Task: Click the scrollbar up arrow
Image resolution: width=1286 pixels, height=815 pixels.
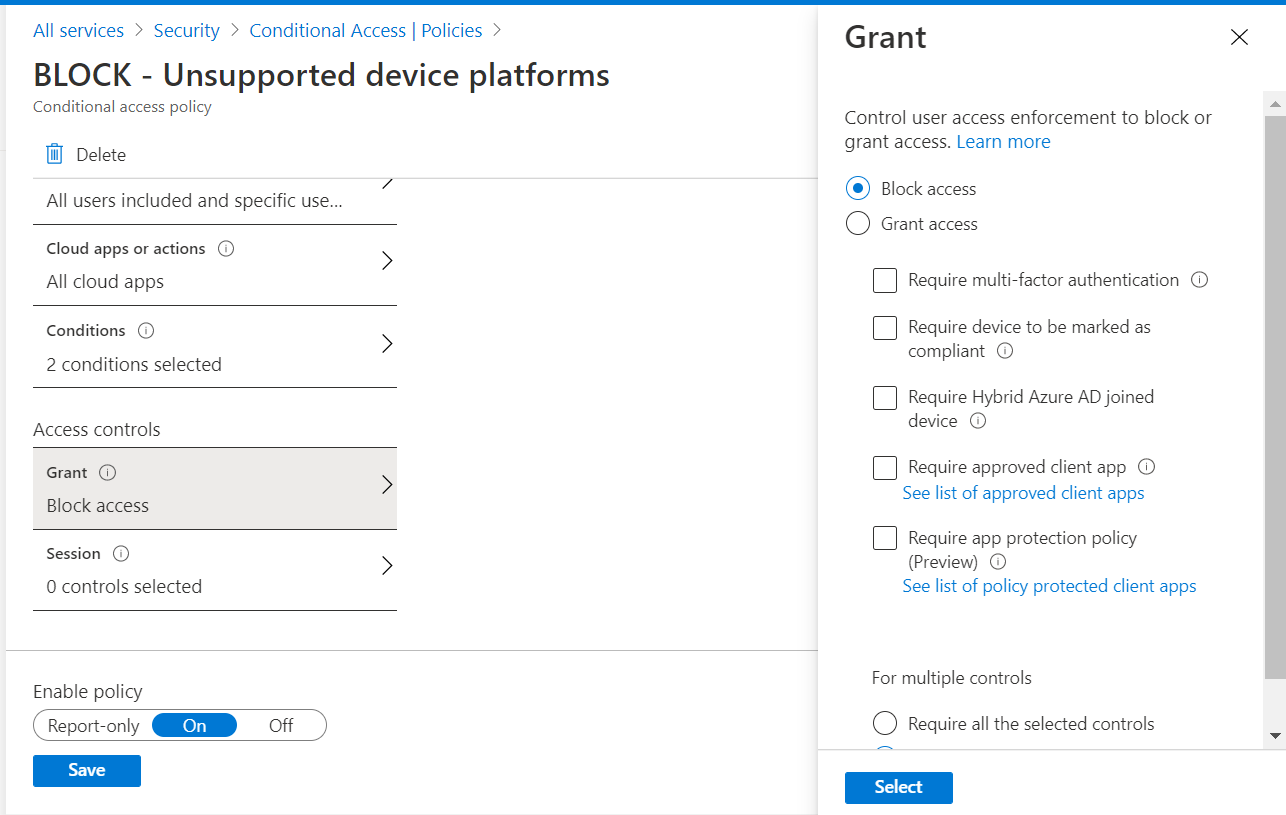Action: click(x=1275, y=103)
